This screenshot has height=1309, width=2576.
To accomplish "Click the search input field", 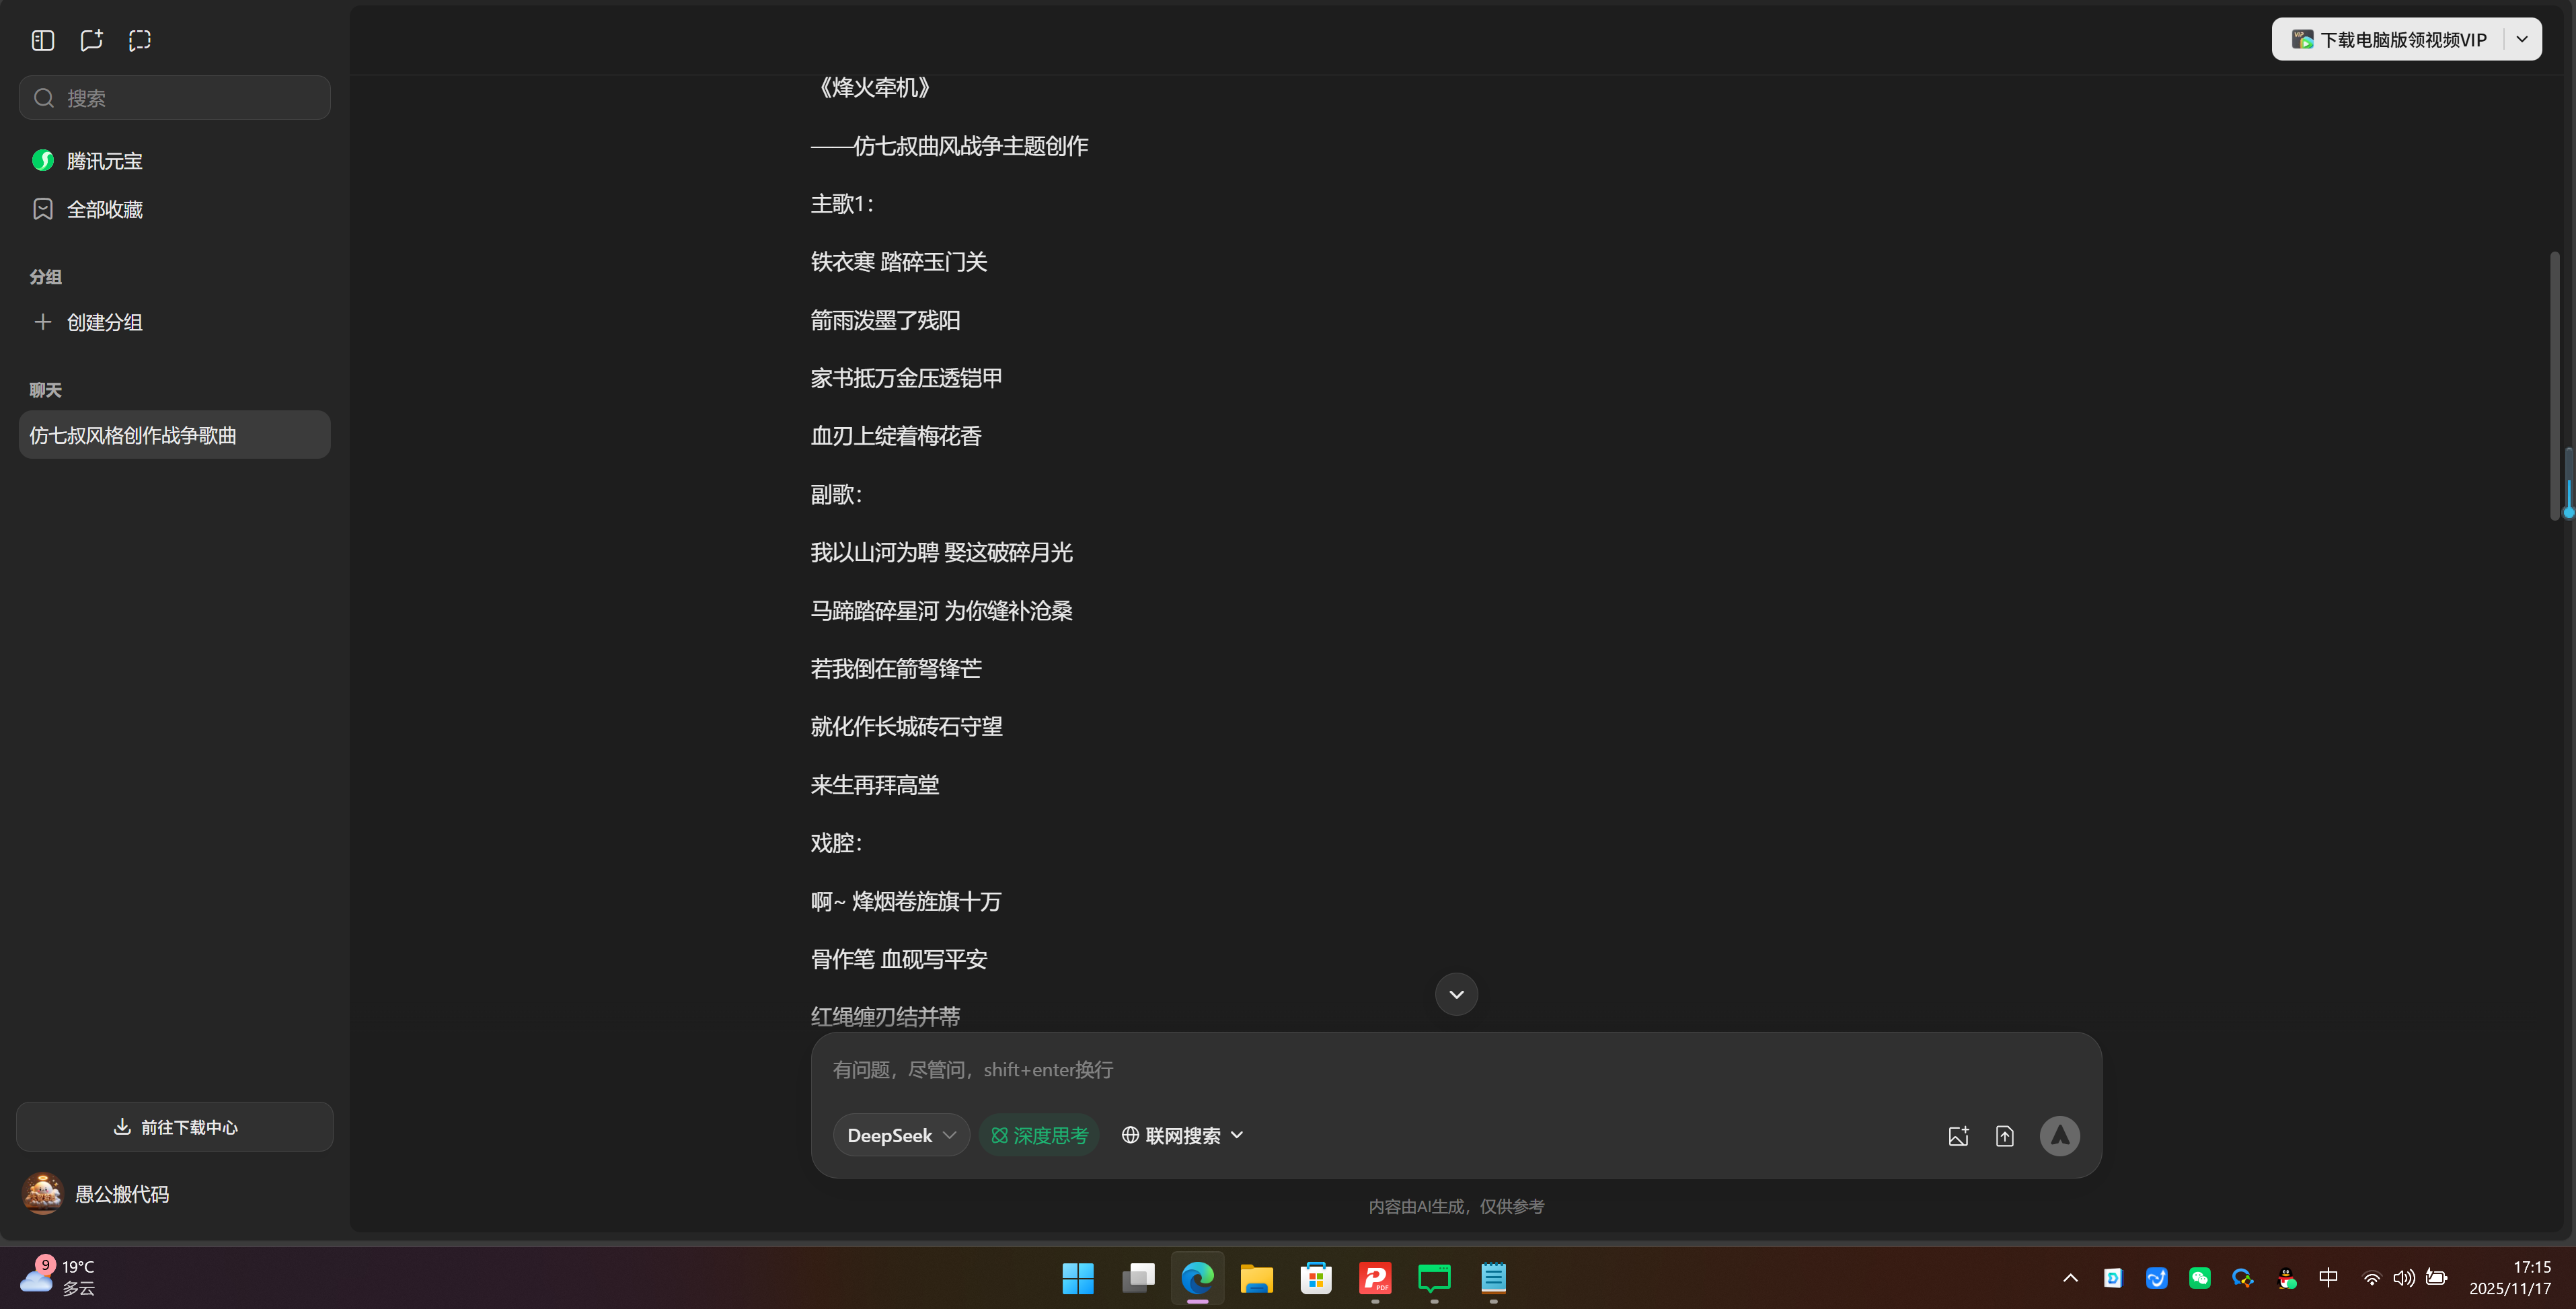I will coord(174,97).
